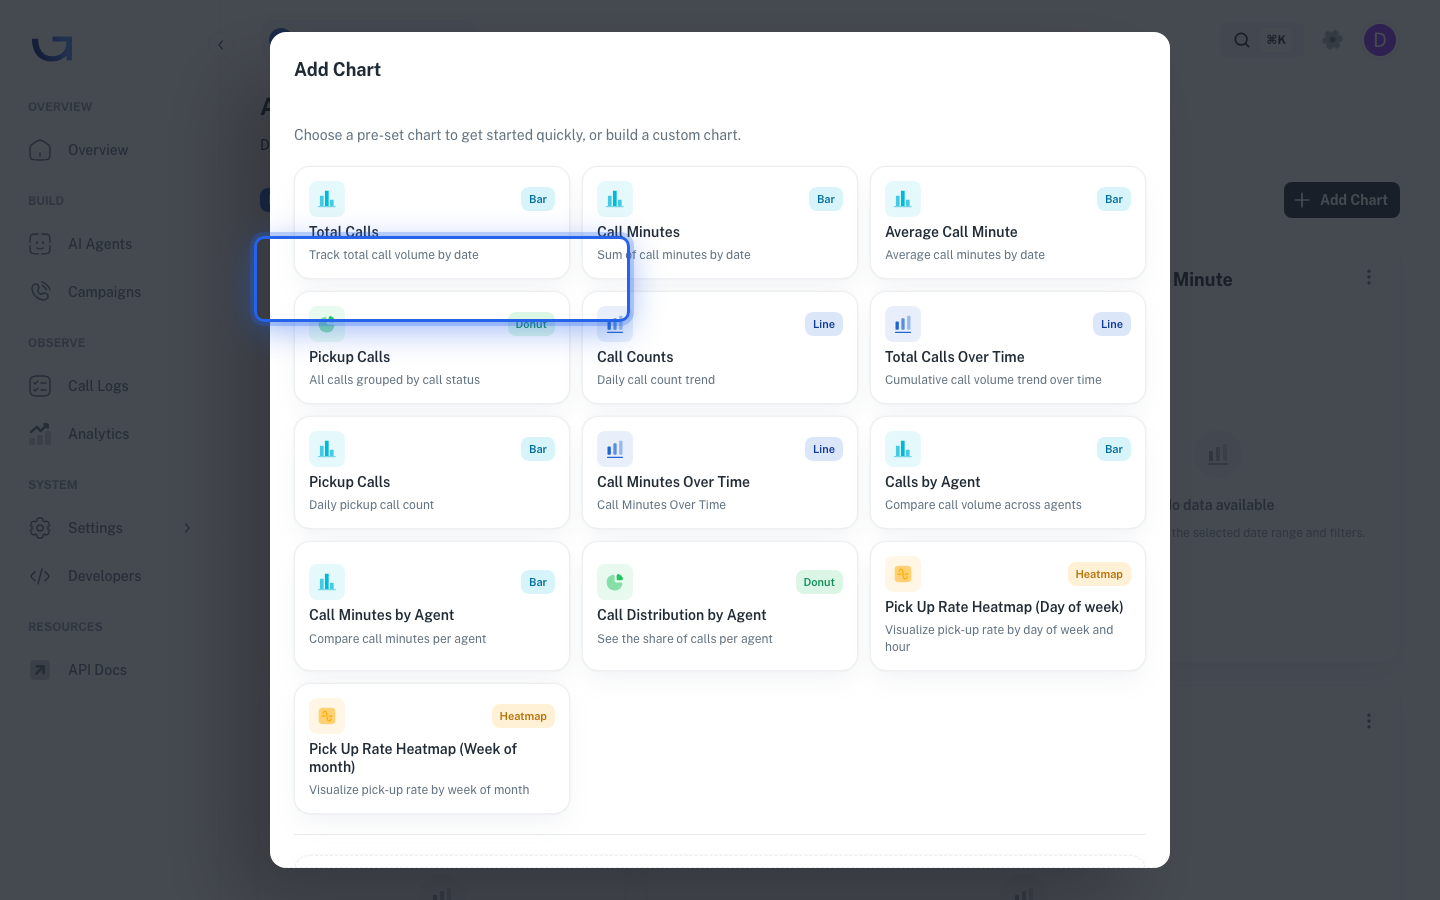Click the bar chart icon on Total Calls card
1440x900 pixels.
point(327,199)
